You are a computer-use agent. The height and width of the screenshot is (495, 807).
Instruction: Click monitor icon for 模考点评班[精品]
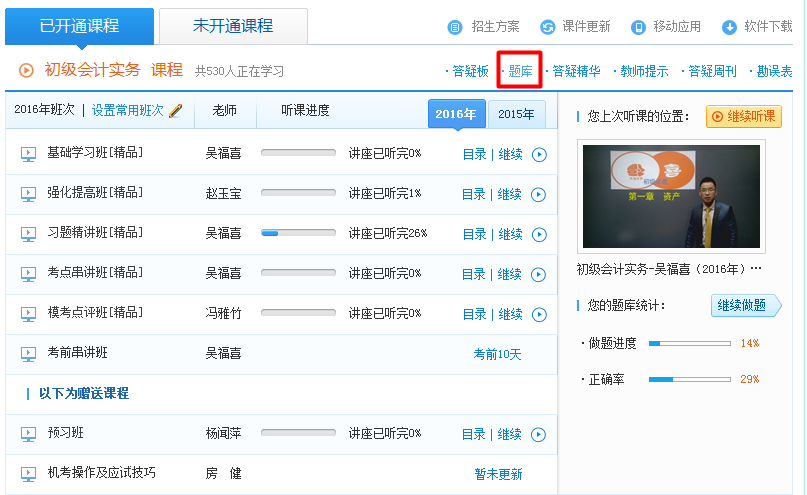pyautogui.click(x=28, y=314)
